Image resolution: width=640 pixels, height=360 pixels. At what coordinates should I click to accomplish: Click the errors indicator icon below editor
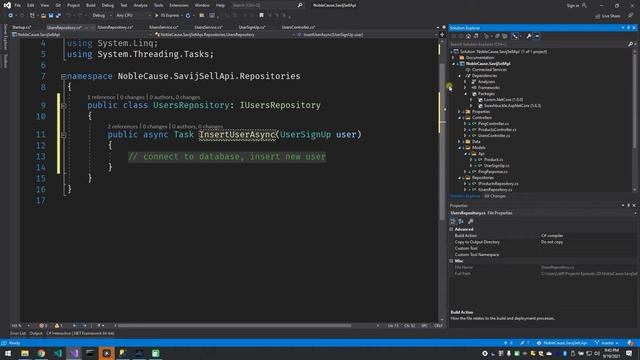pos(43,326)
